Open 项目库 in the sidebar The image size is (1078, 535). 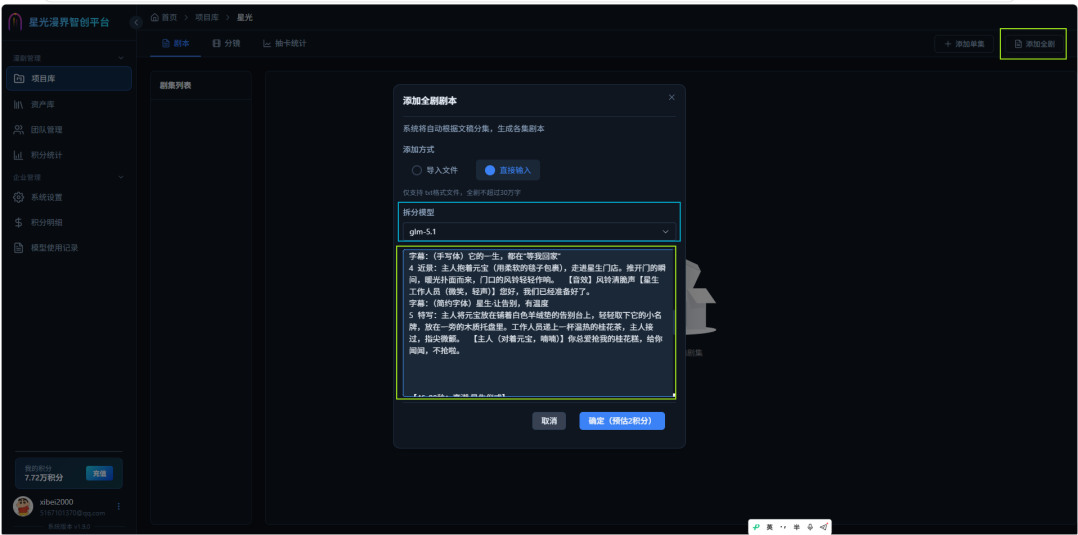pyautogui.click(x=69, y=78)
